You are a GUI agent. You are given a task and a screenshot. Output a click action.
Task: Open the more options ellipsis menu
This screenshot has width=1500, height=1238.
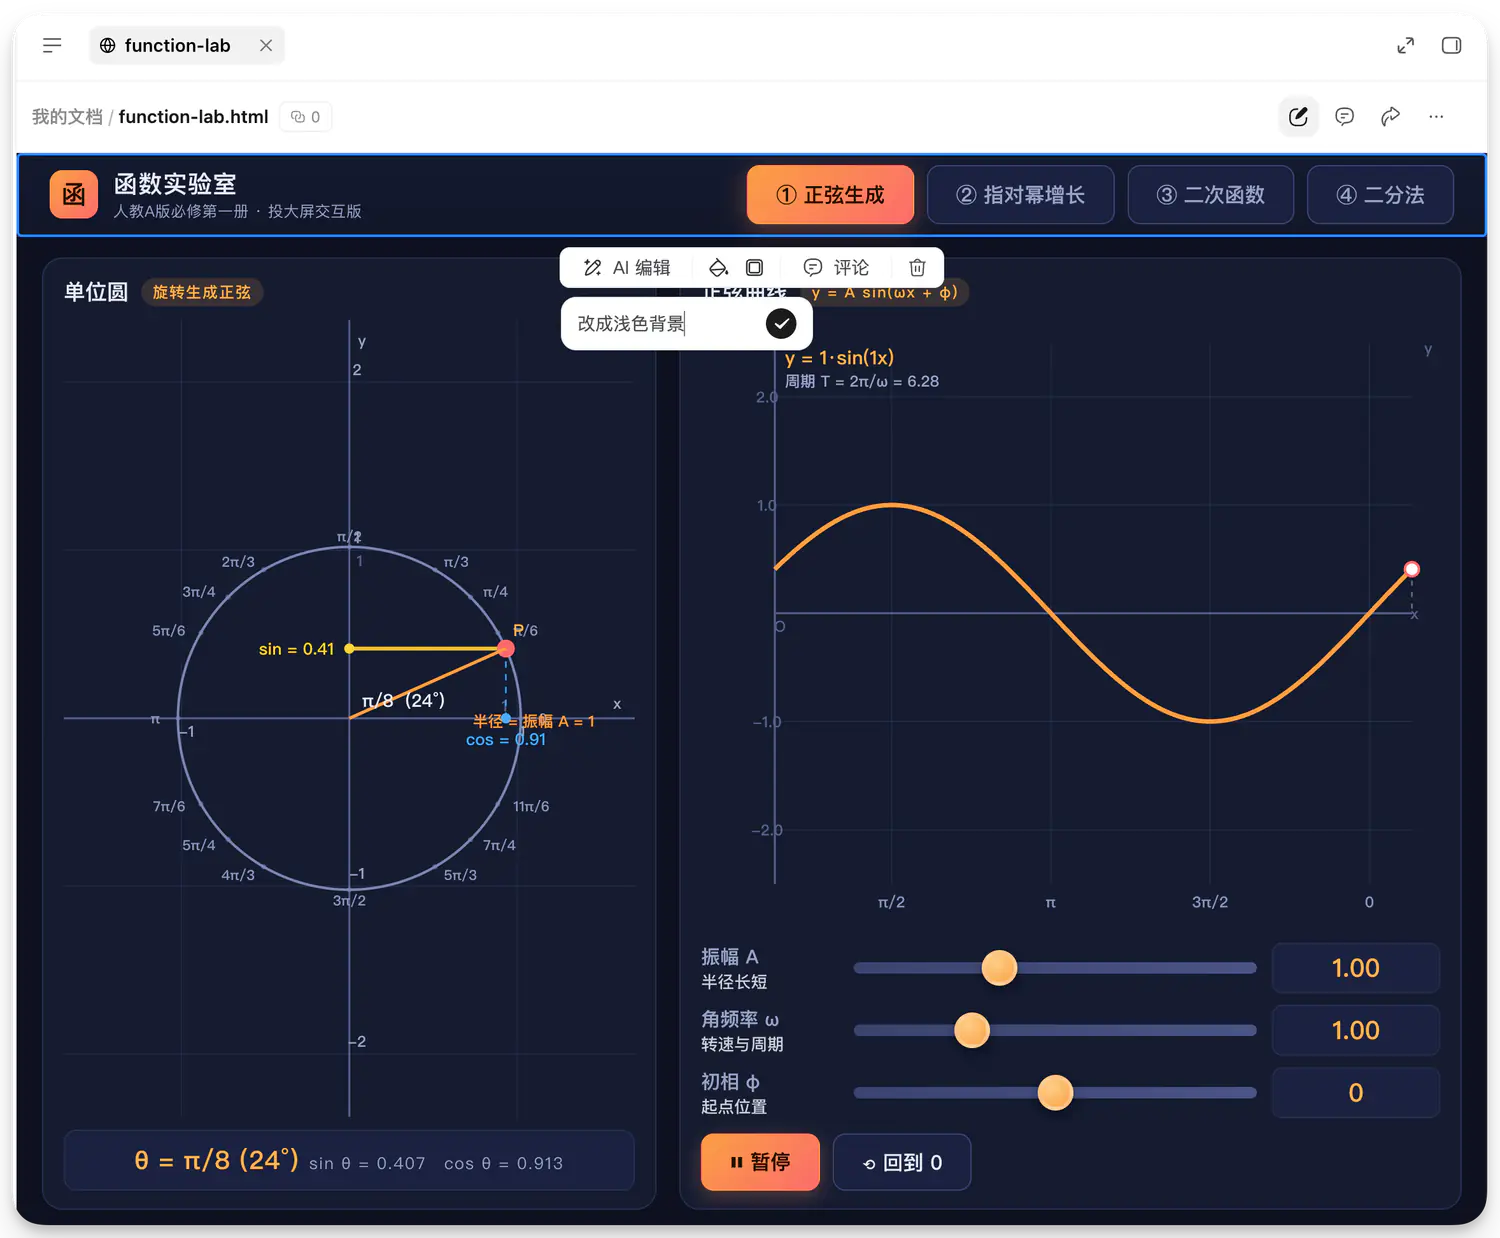(x=1436, y=117)
